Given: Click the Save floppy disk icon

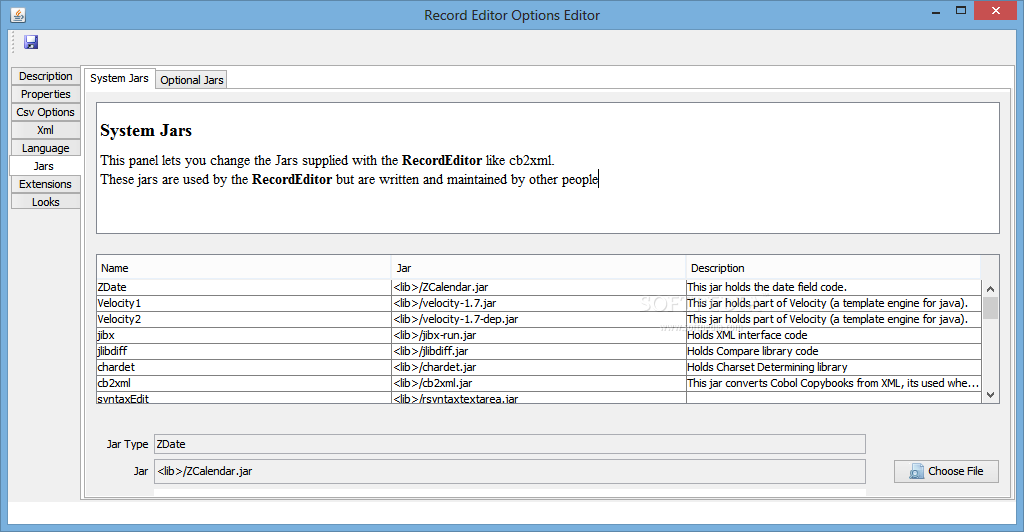Looking at the screenshot, I should (x=31, y=42).
